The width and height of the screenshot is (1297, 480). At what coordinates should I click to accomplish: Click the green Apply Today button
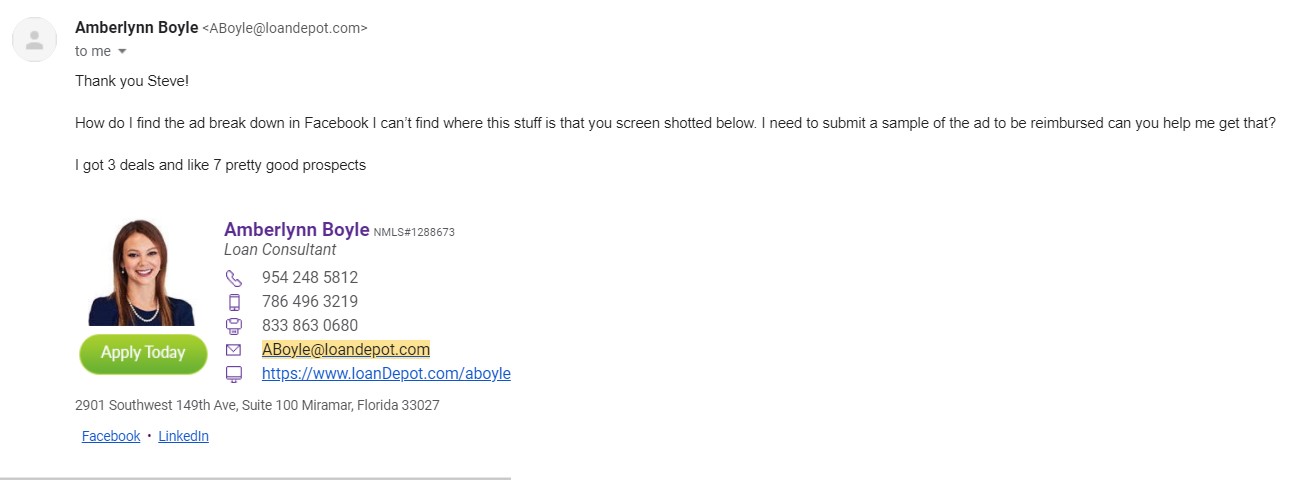143,354
